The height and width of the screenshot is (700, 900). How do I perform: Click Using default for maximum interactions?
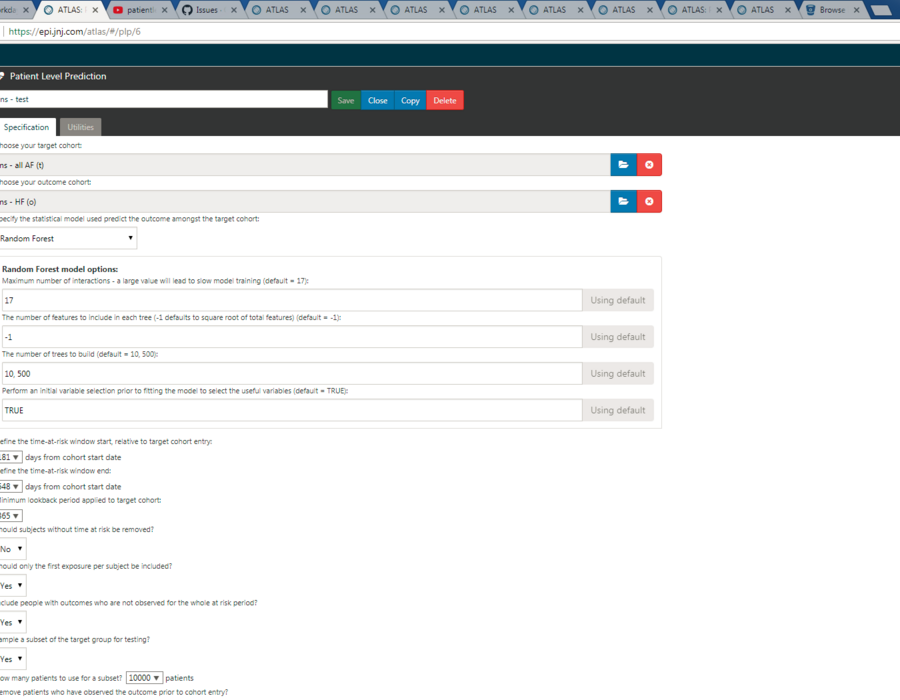(x=618, y=300)
